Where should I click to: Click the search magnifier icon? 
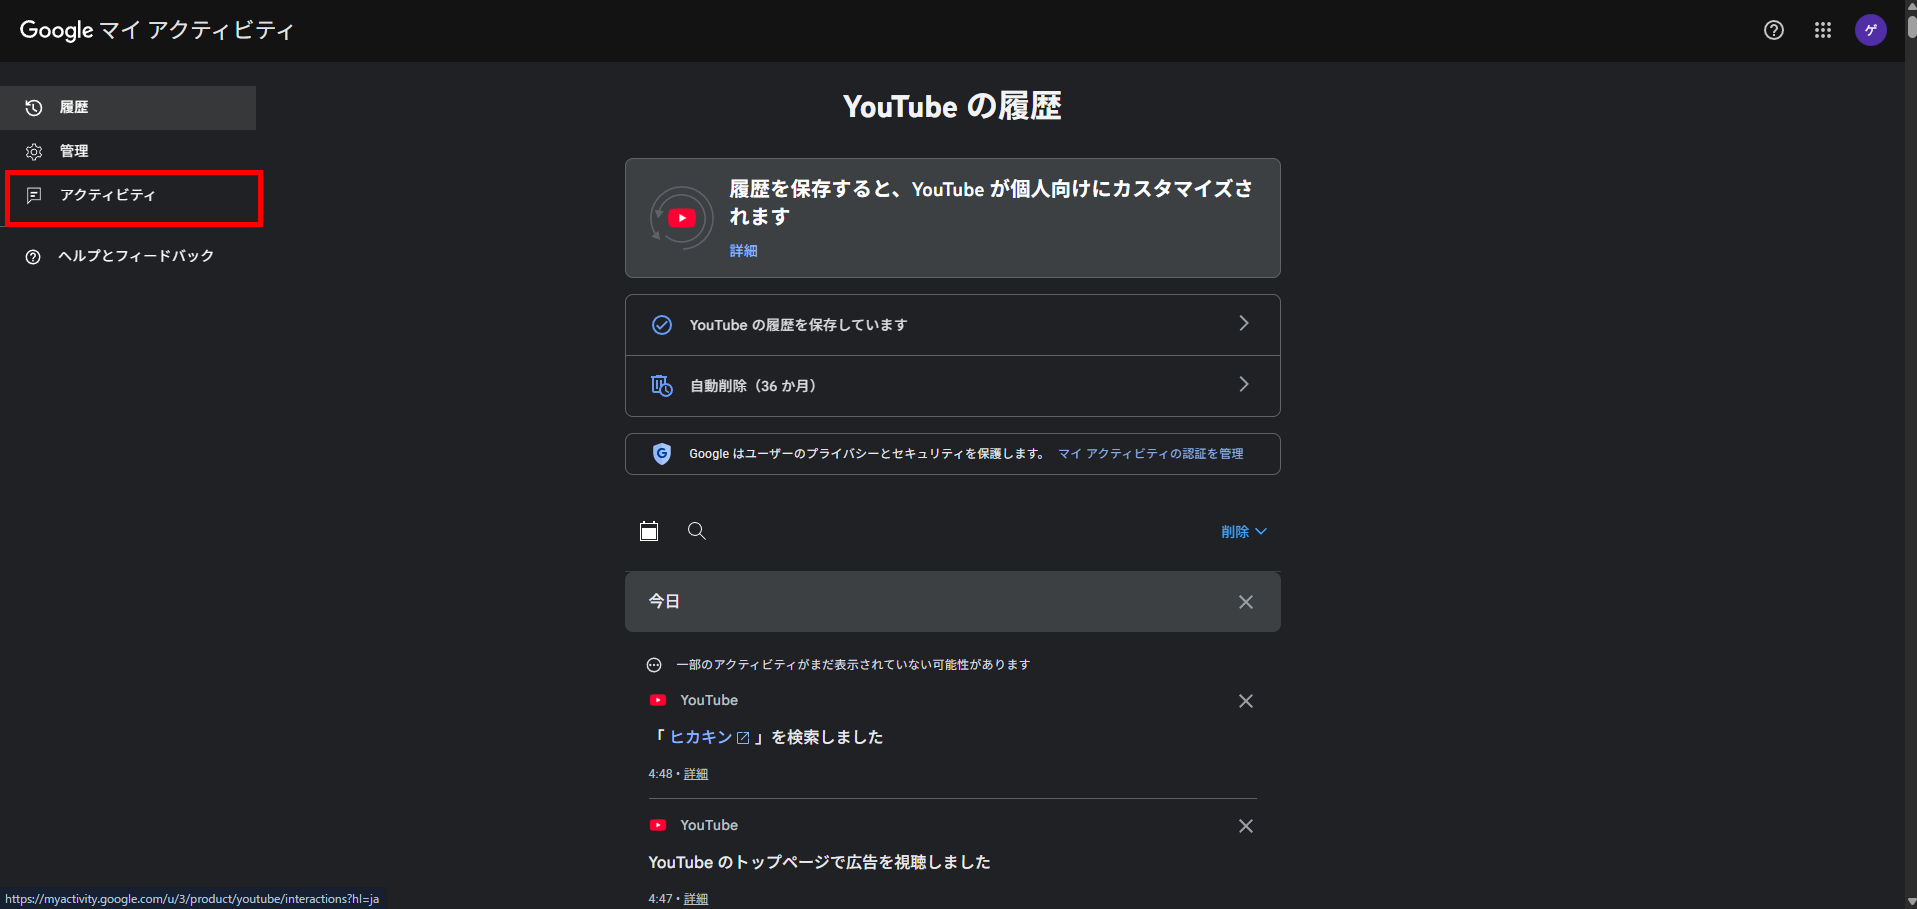click(697, 531)
